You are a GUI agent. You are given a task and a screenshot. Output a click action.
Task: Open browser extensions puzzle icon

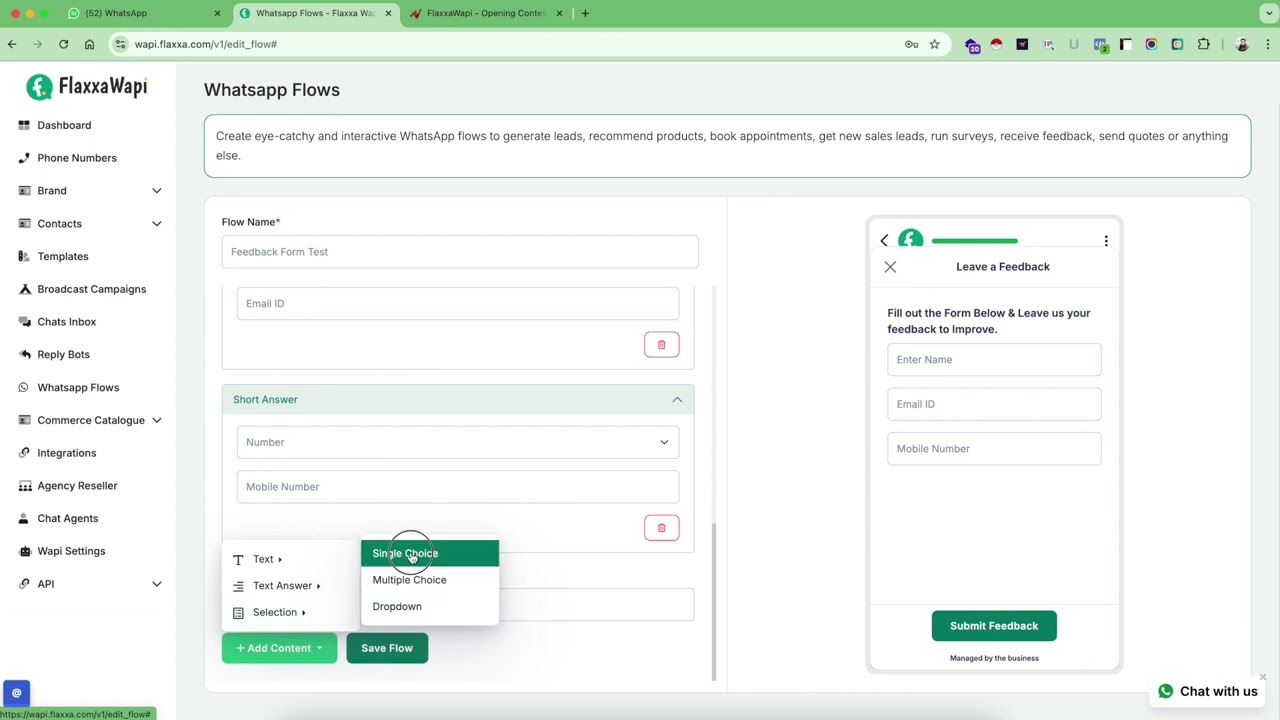(x=1203, y=44)
